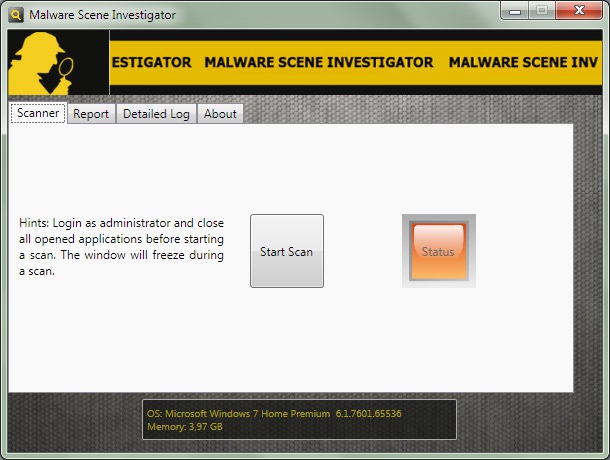
Task: Close the Malware Scene Investigator window
Action: pos(579,11)
